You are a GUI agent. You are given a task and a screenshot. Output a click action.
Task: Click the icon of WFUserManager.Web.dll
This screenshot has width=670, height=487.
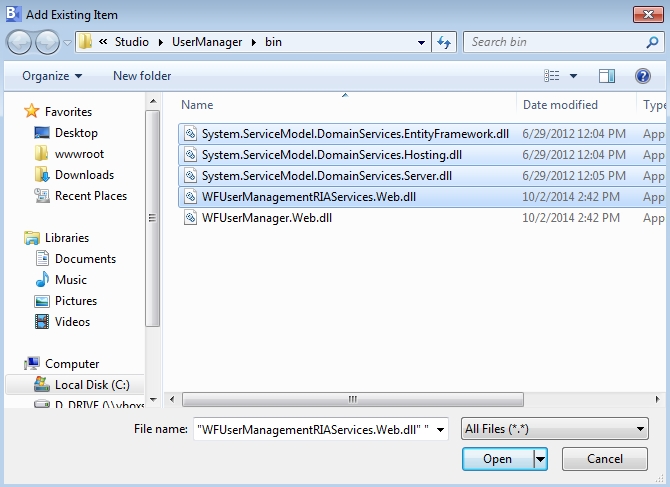click(190, 217)
